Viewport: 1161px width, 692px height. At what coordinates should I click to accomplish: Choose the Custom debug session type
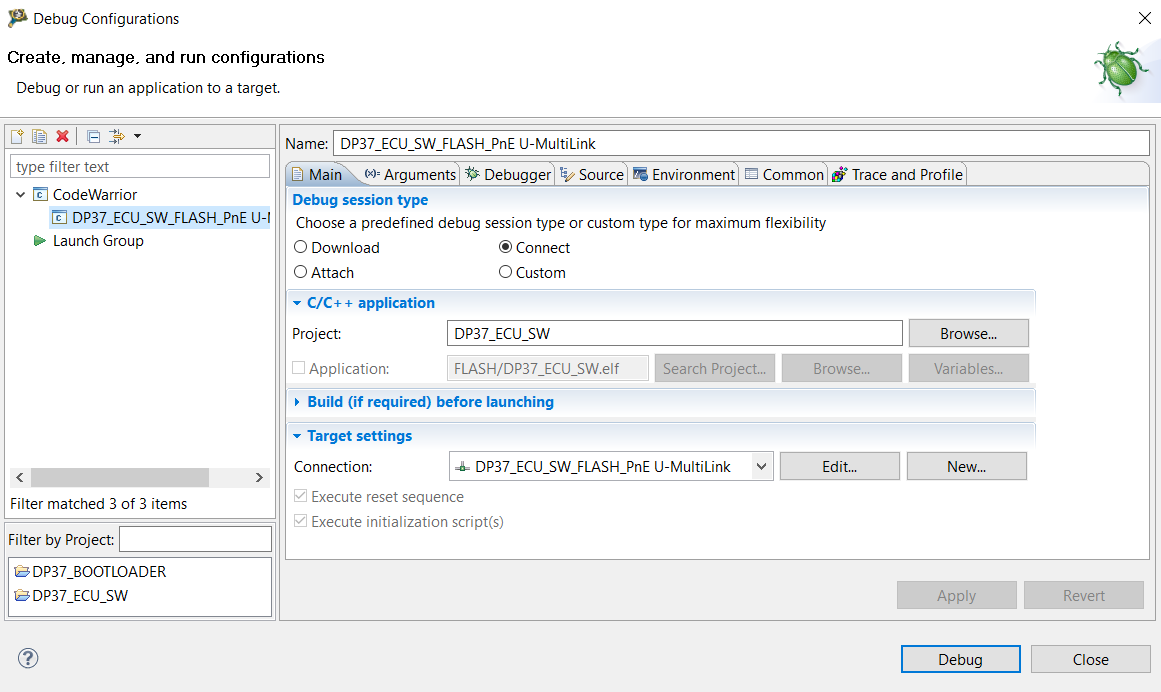pyautogui.click(x=505, y=272)
